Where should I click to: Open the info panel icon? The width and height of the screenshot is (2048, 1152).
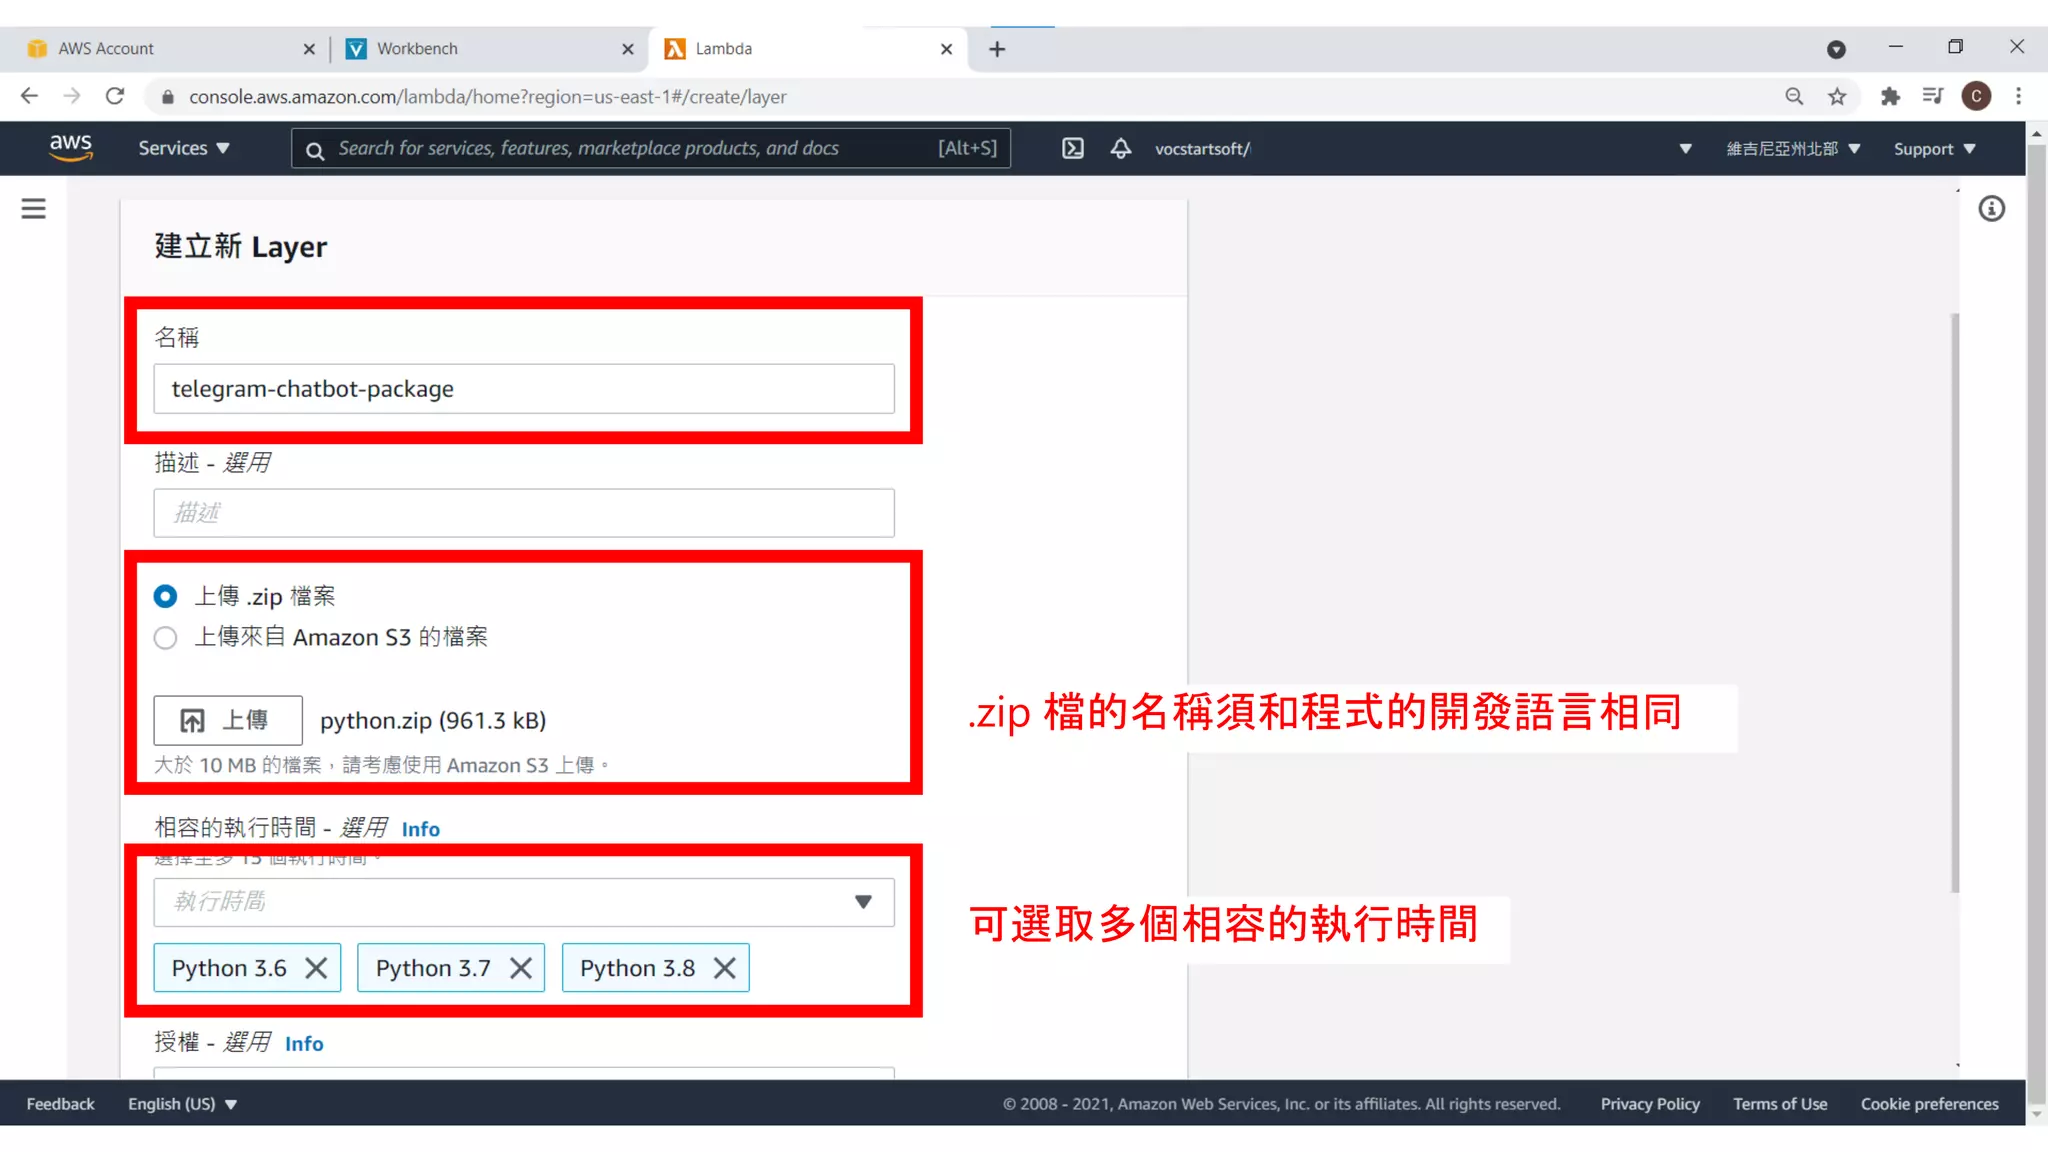pyautogui.click(x=1991, y=208)
